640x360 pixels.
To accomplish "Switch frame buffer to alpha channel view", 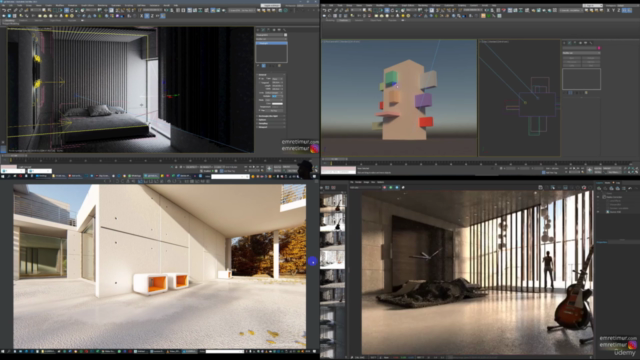I will tap(403, 187).
